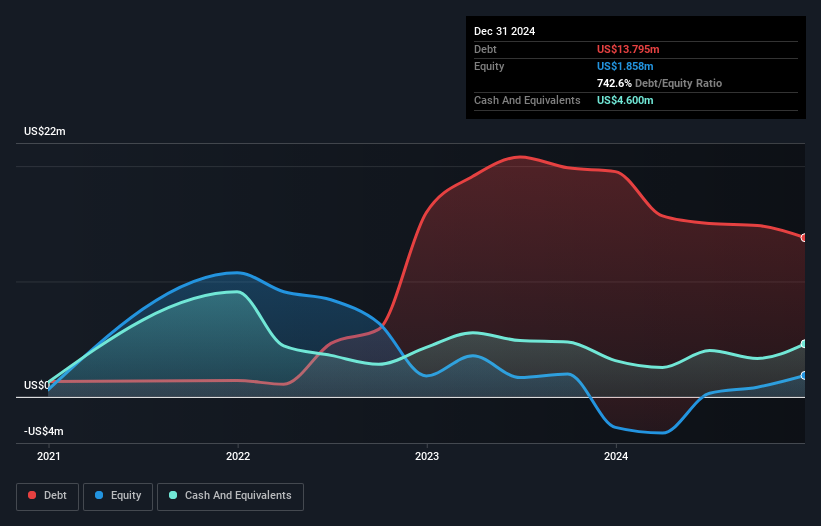This screenshot has width=821, height=526.
Task: Toggle Cash And Equivalents legend button
Action: point(230,496)
